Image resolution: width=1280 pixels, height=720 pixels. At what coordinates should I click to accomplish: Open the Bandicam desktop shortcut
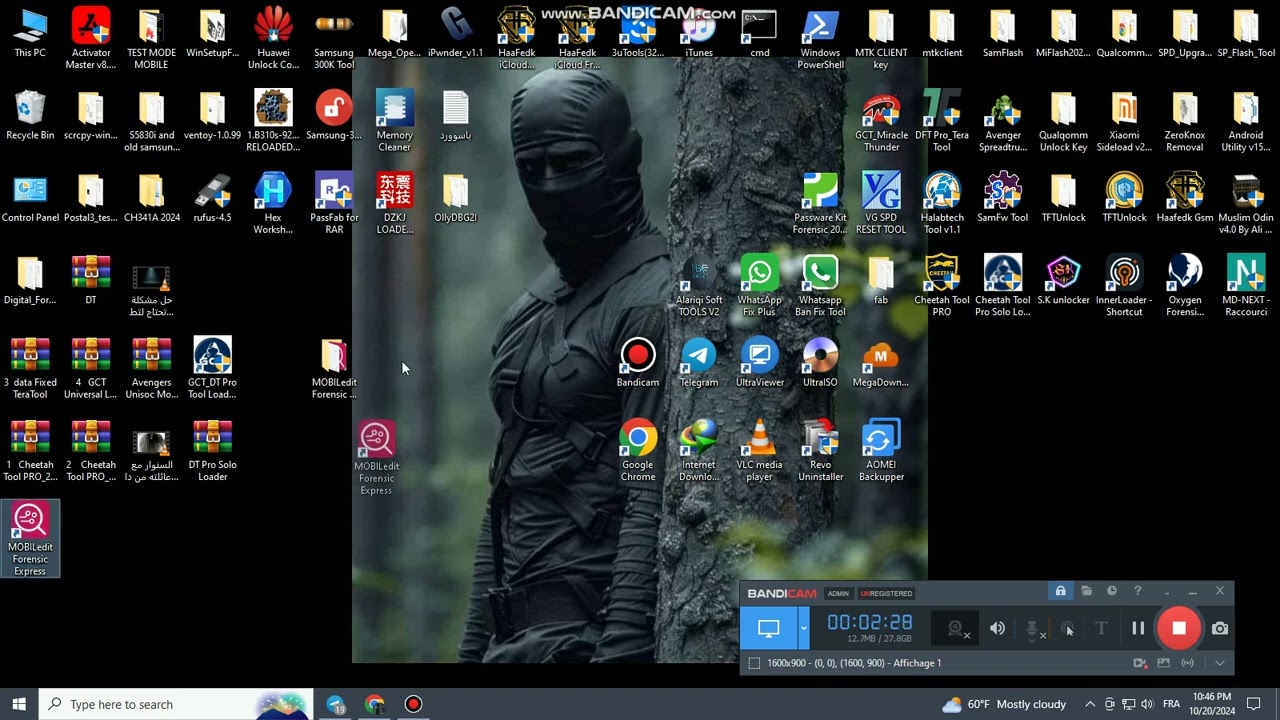[638, 363]
